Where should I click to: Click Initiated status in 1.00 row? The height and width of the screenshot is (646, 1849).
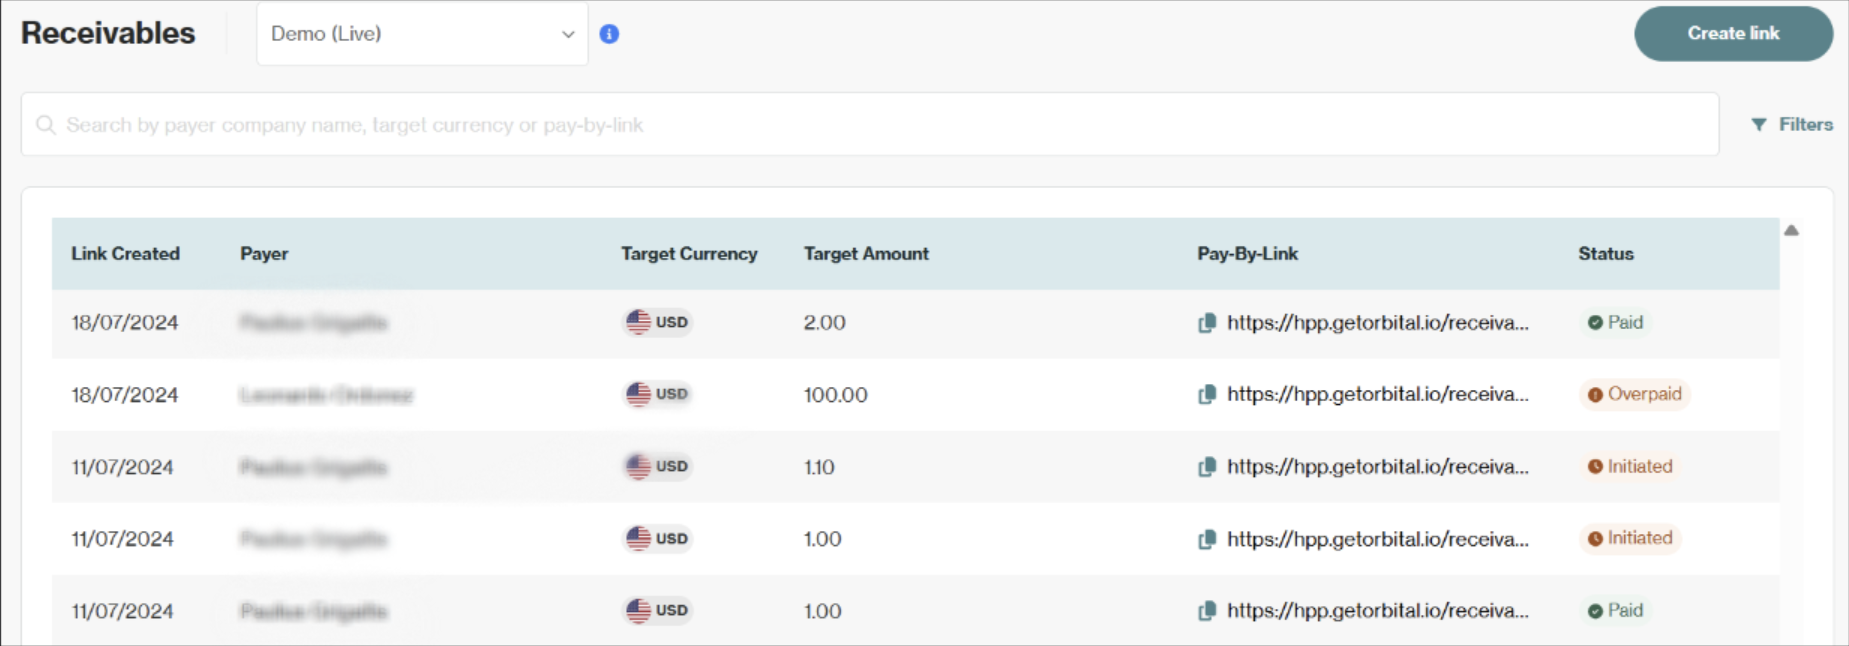[1630, 538]
